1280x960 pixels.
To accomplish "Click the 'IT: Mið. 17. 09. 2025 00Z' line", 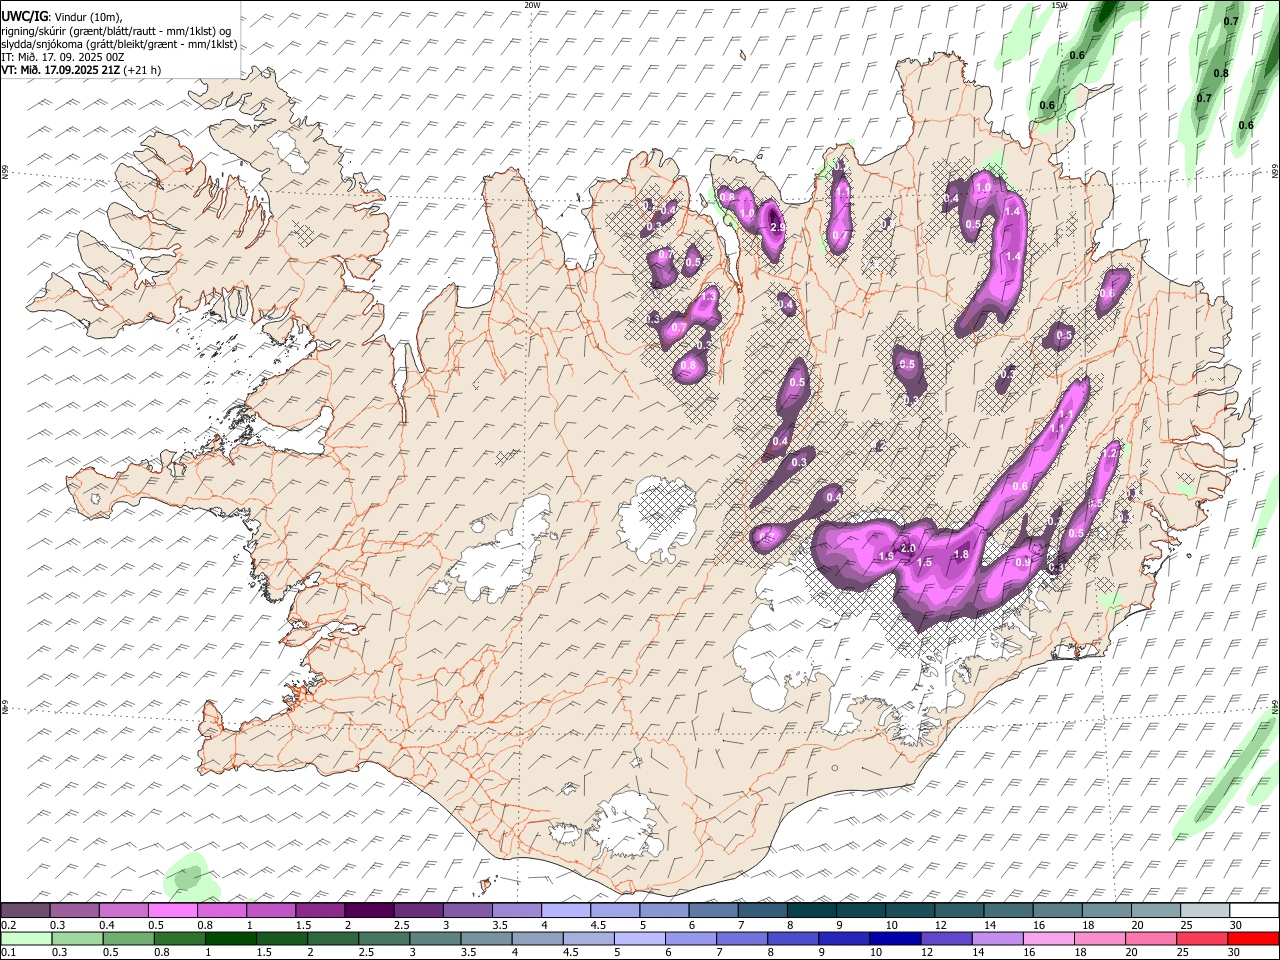I will tap(63, 57).
